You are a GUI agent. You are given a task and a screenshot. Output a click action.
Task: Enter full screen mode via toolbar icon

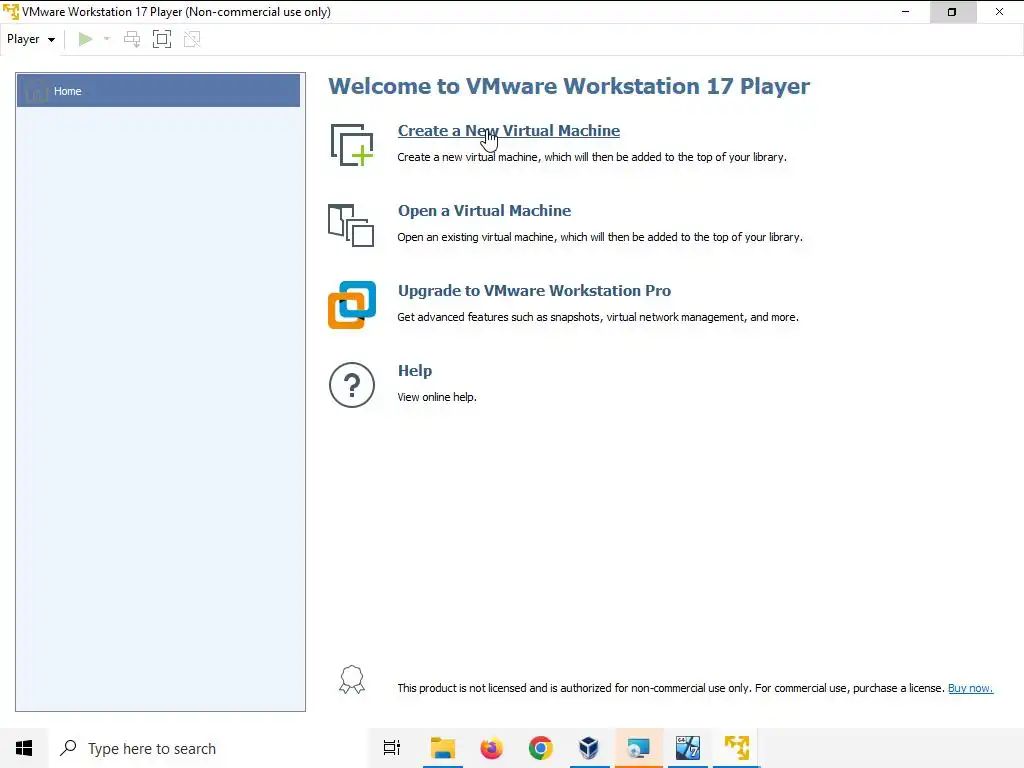tap(162, 39)
